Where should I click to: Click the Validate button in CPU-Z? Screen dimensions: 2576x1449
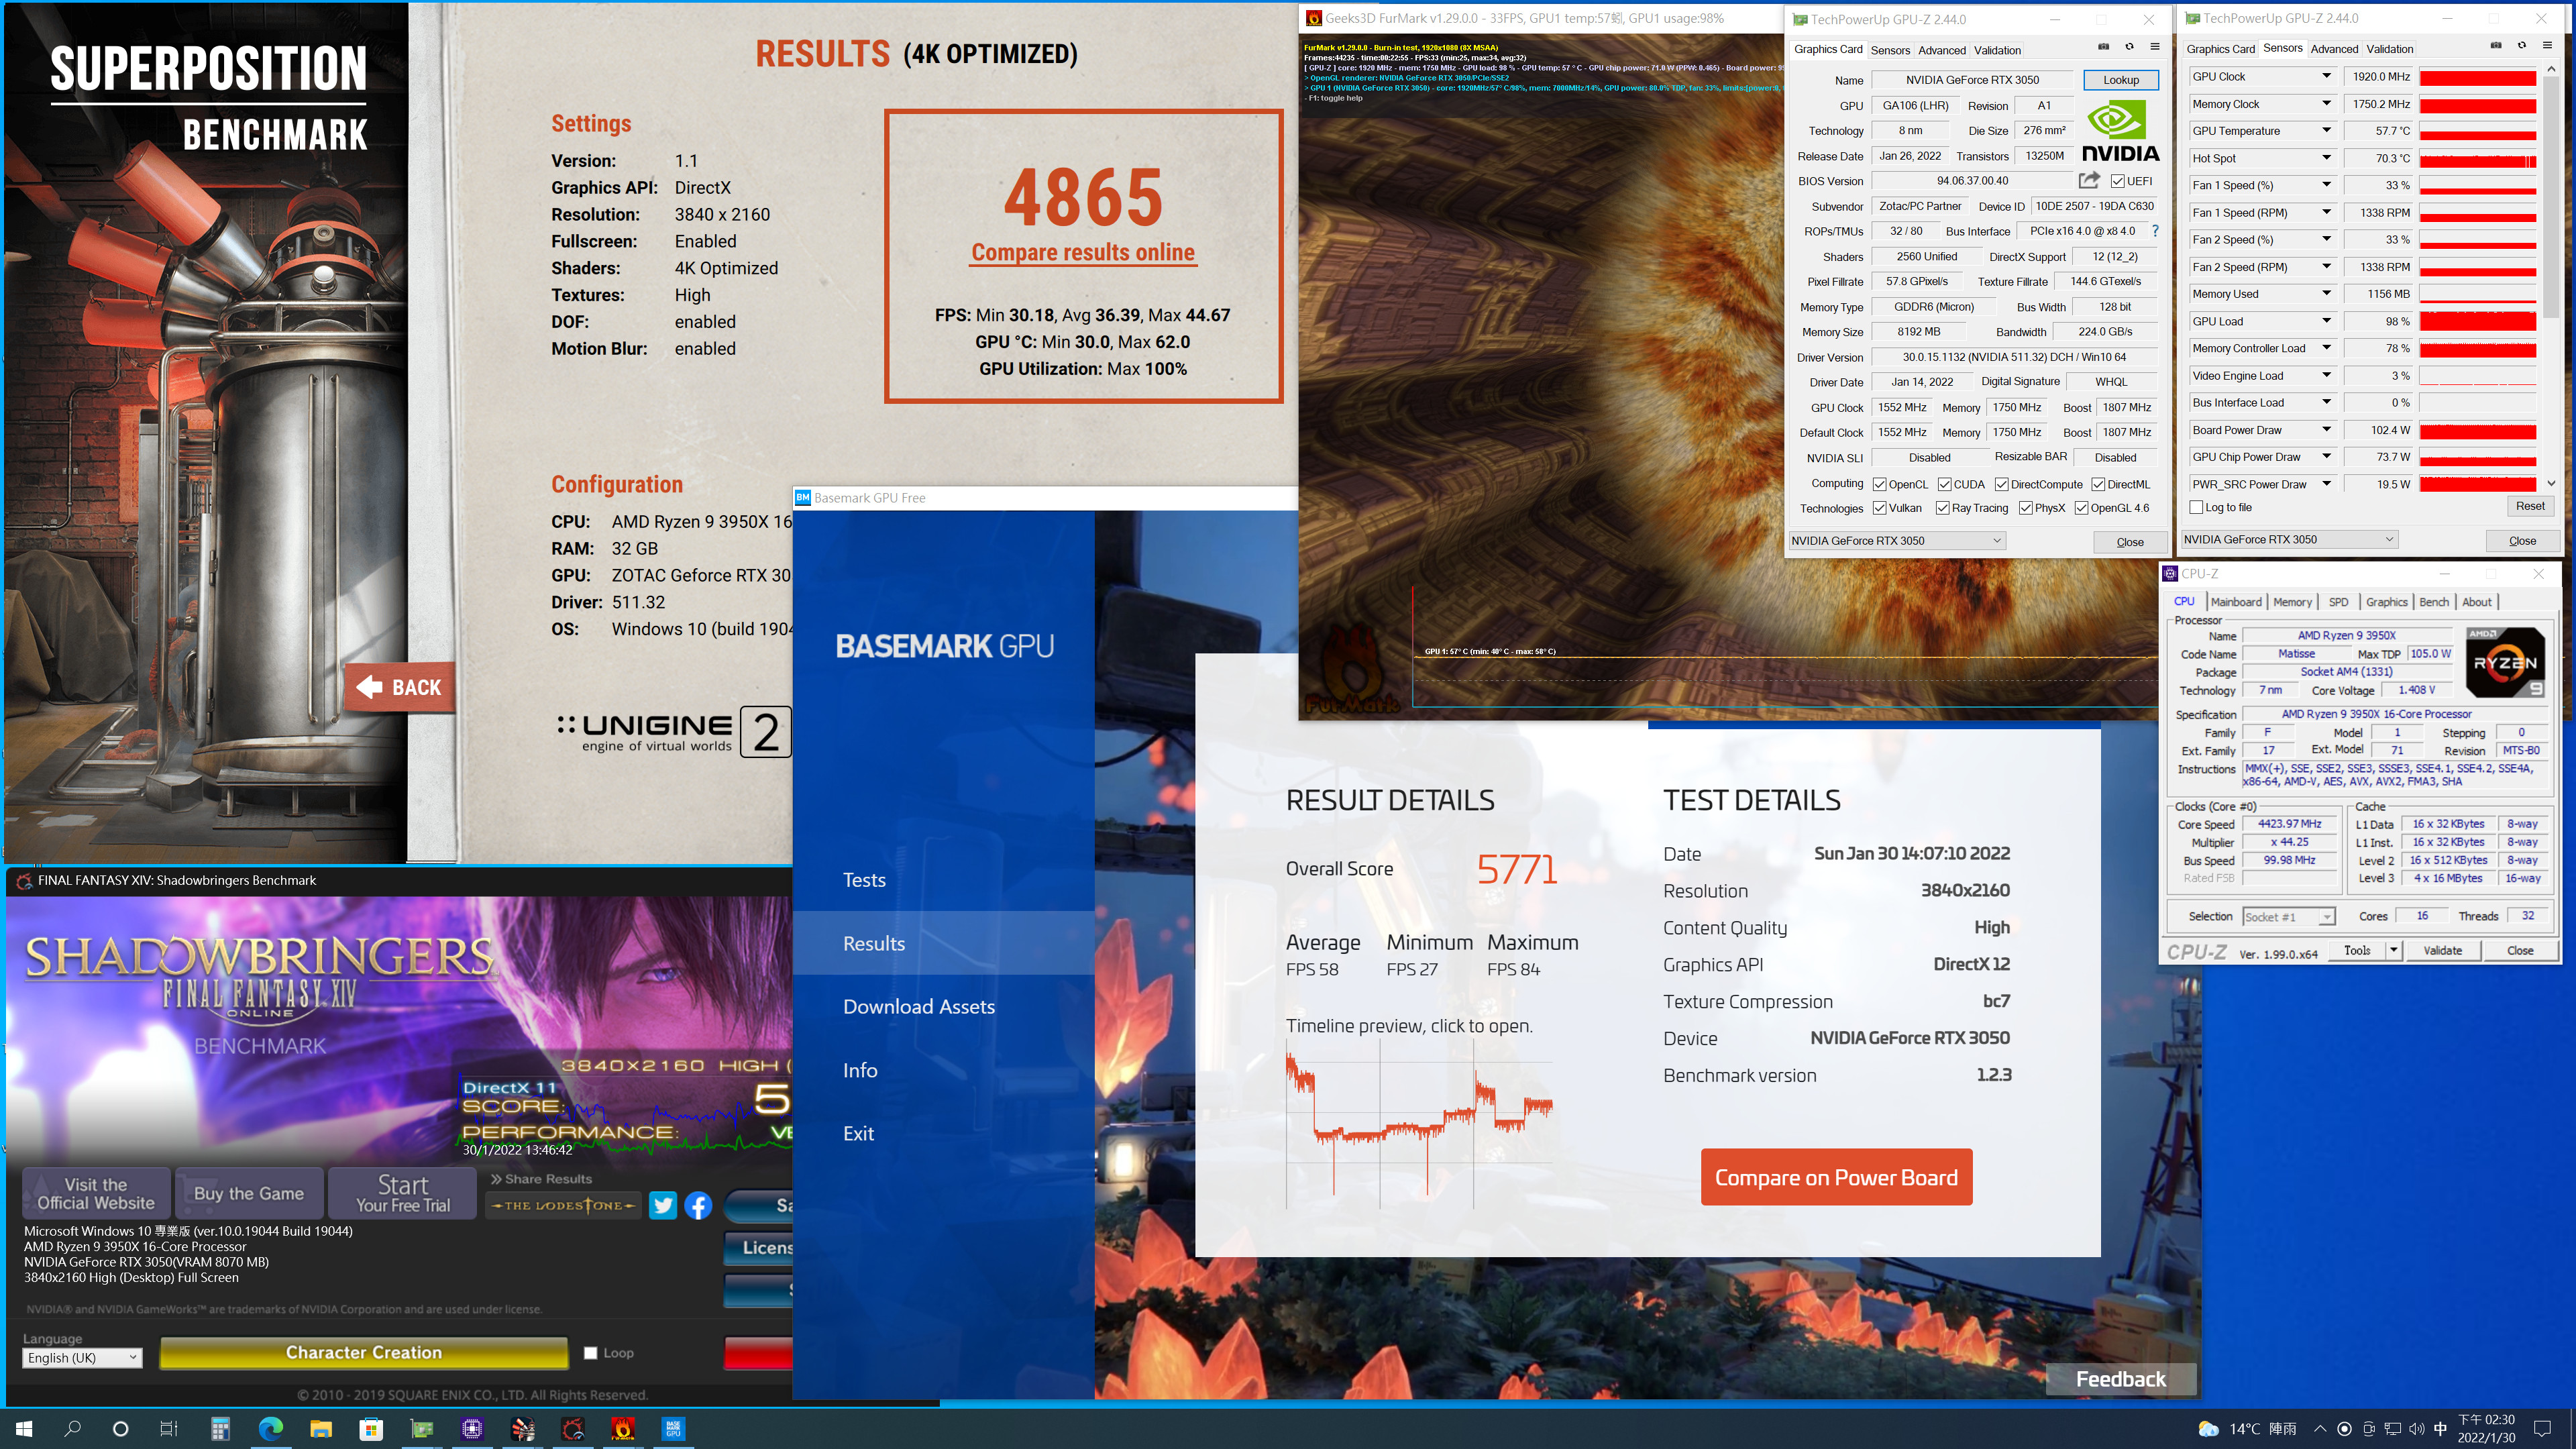(x=2443, y=950)
